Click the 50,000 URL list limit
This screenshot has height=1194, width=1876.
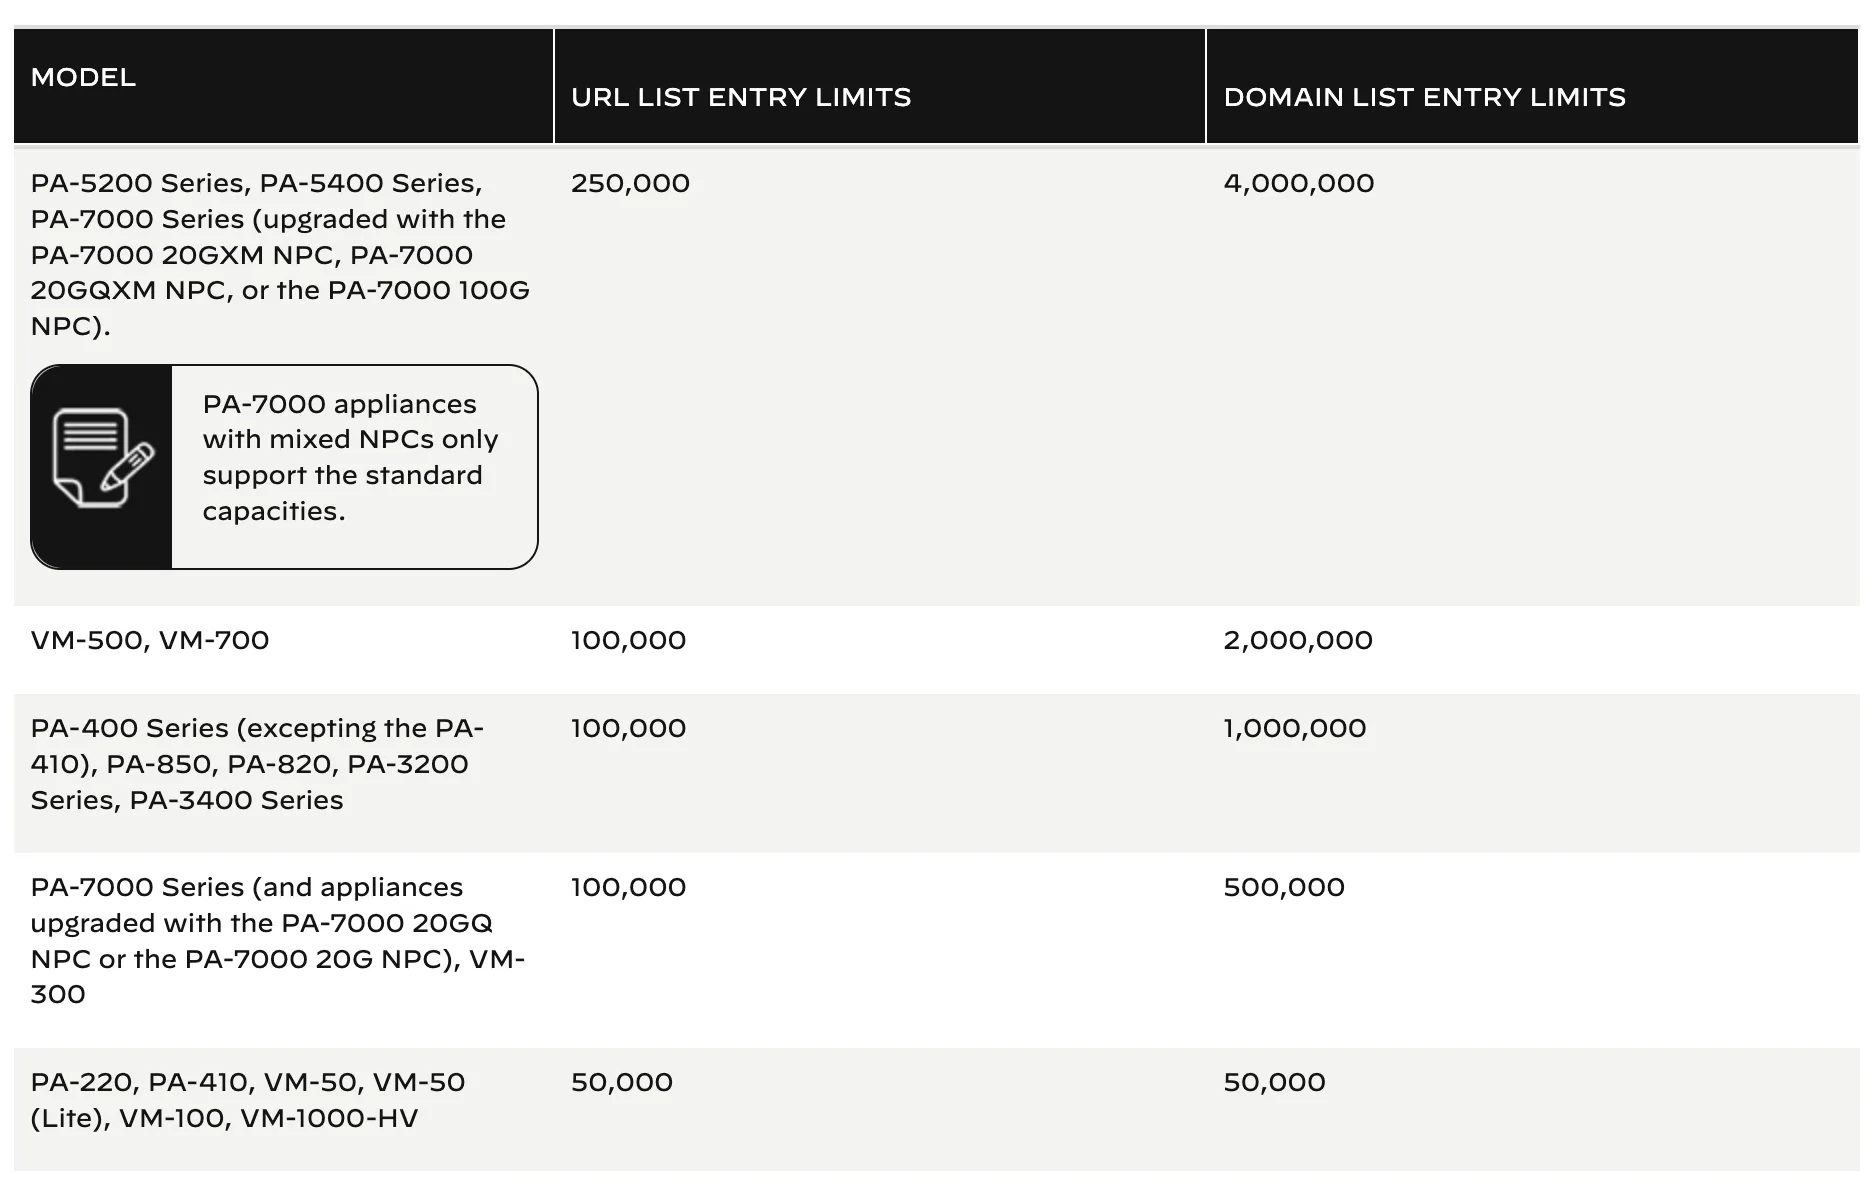coord(622,1082)
